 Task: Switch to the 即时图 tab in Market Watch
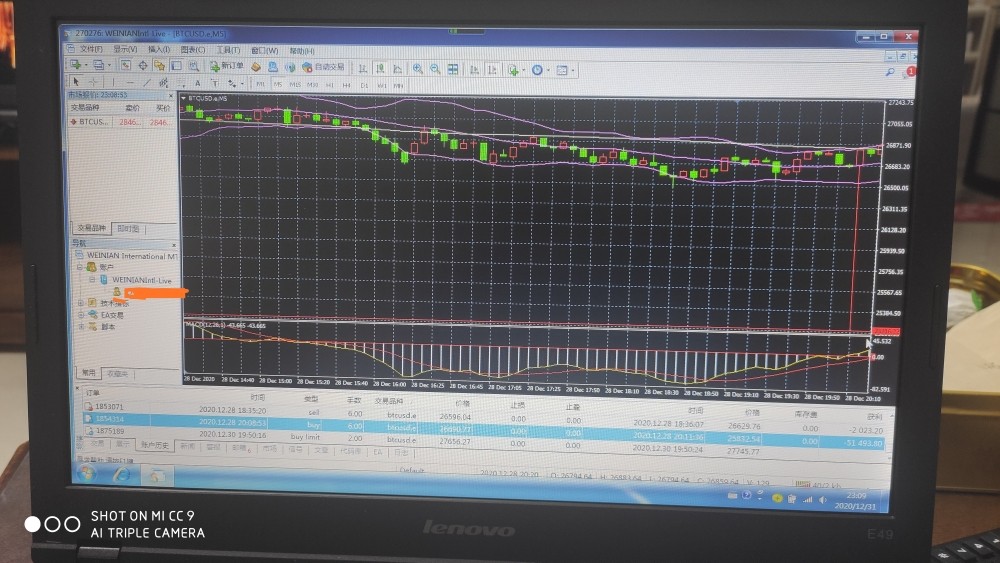(x=128, y=228)
